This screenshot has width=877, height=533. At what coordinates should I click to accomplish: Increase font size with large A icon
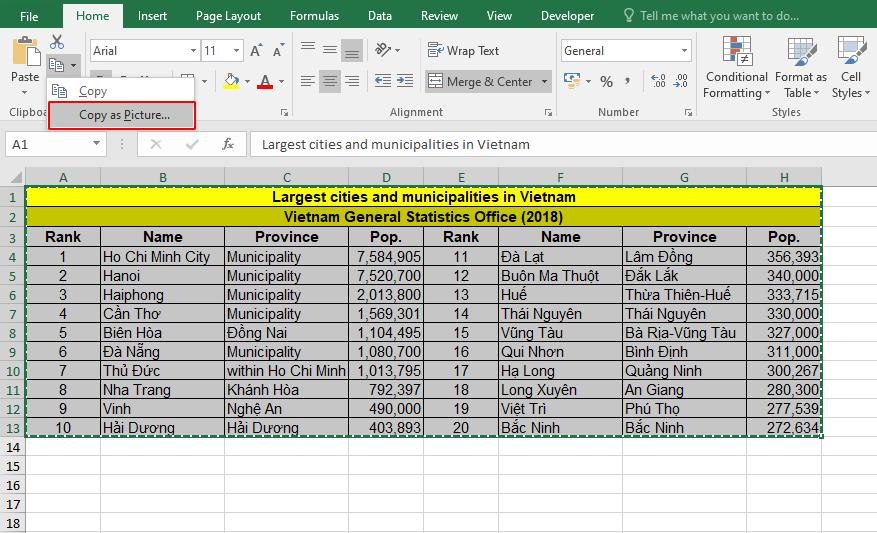257,50
